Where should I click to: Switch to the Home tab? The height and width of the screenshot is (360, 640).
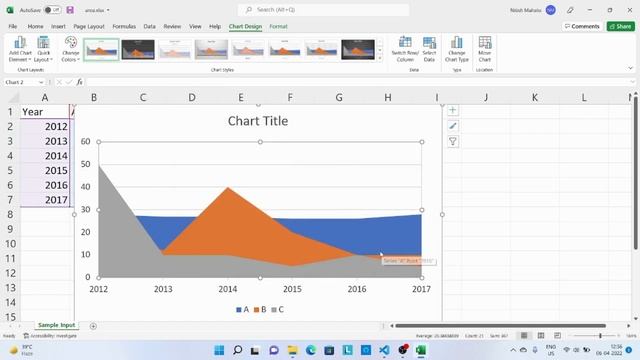coord(36,26)
